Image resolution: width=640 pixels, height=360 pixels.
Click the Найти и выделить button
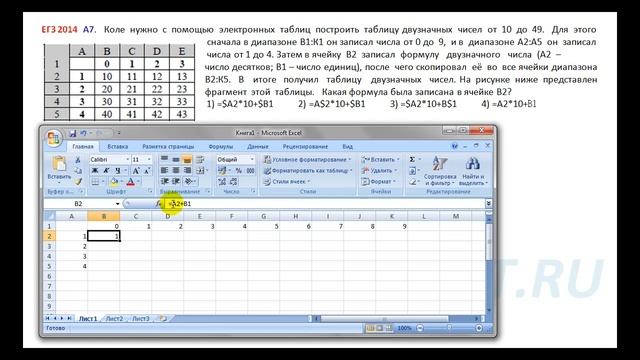[473, 170]
